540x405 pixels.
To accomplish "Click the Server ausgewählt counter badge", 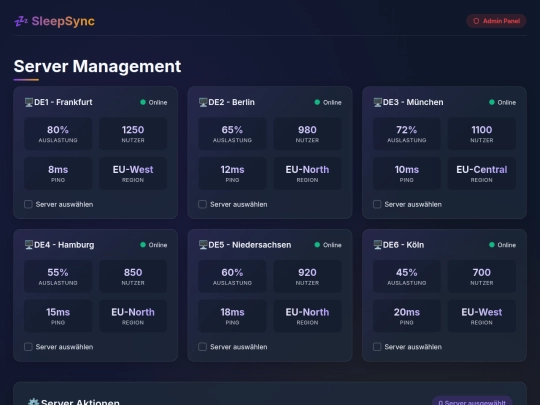I will tap(472, 402).
